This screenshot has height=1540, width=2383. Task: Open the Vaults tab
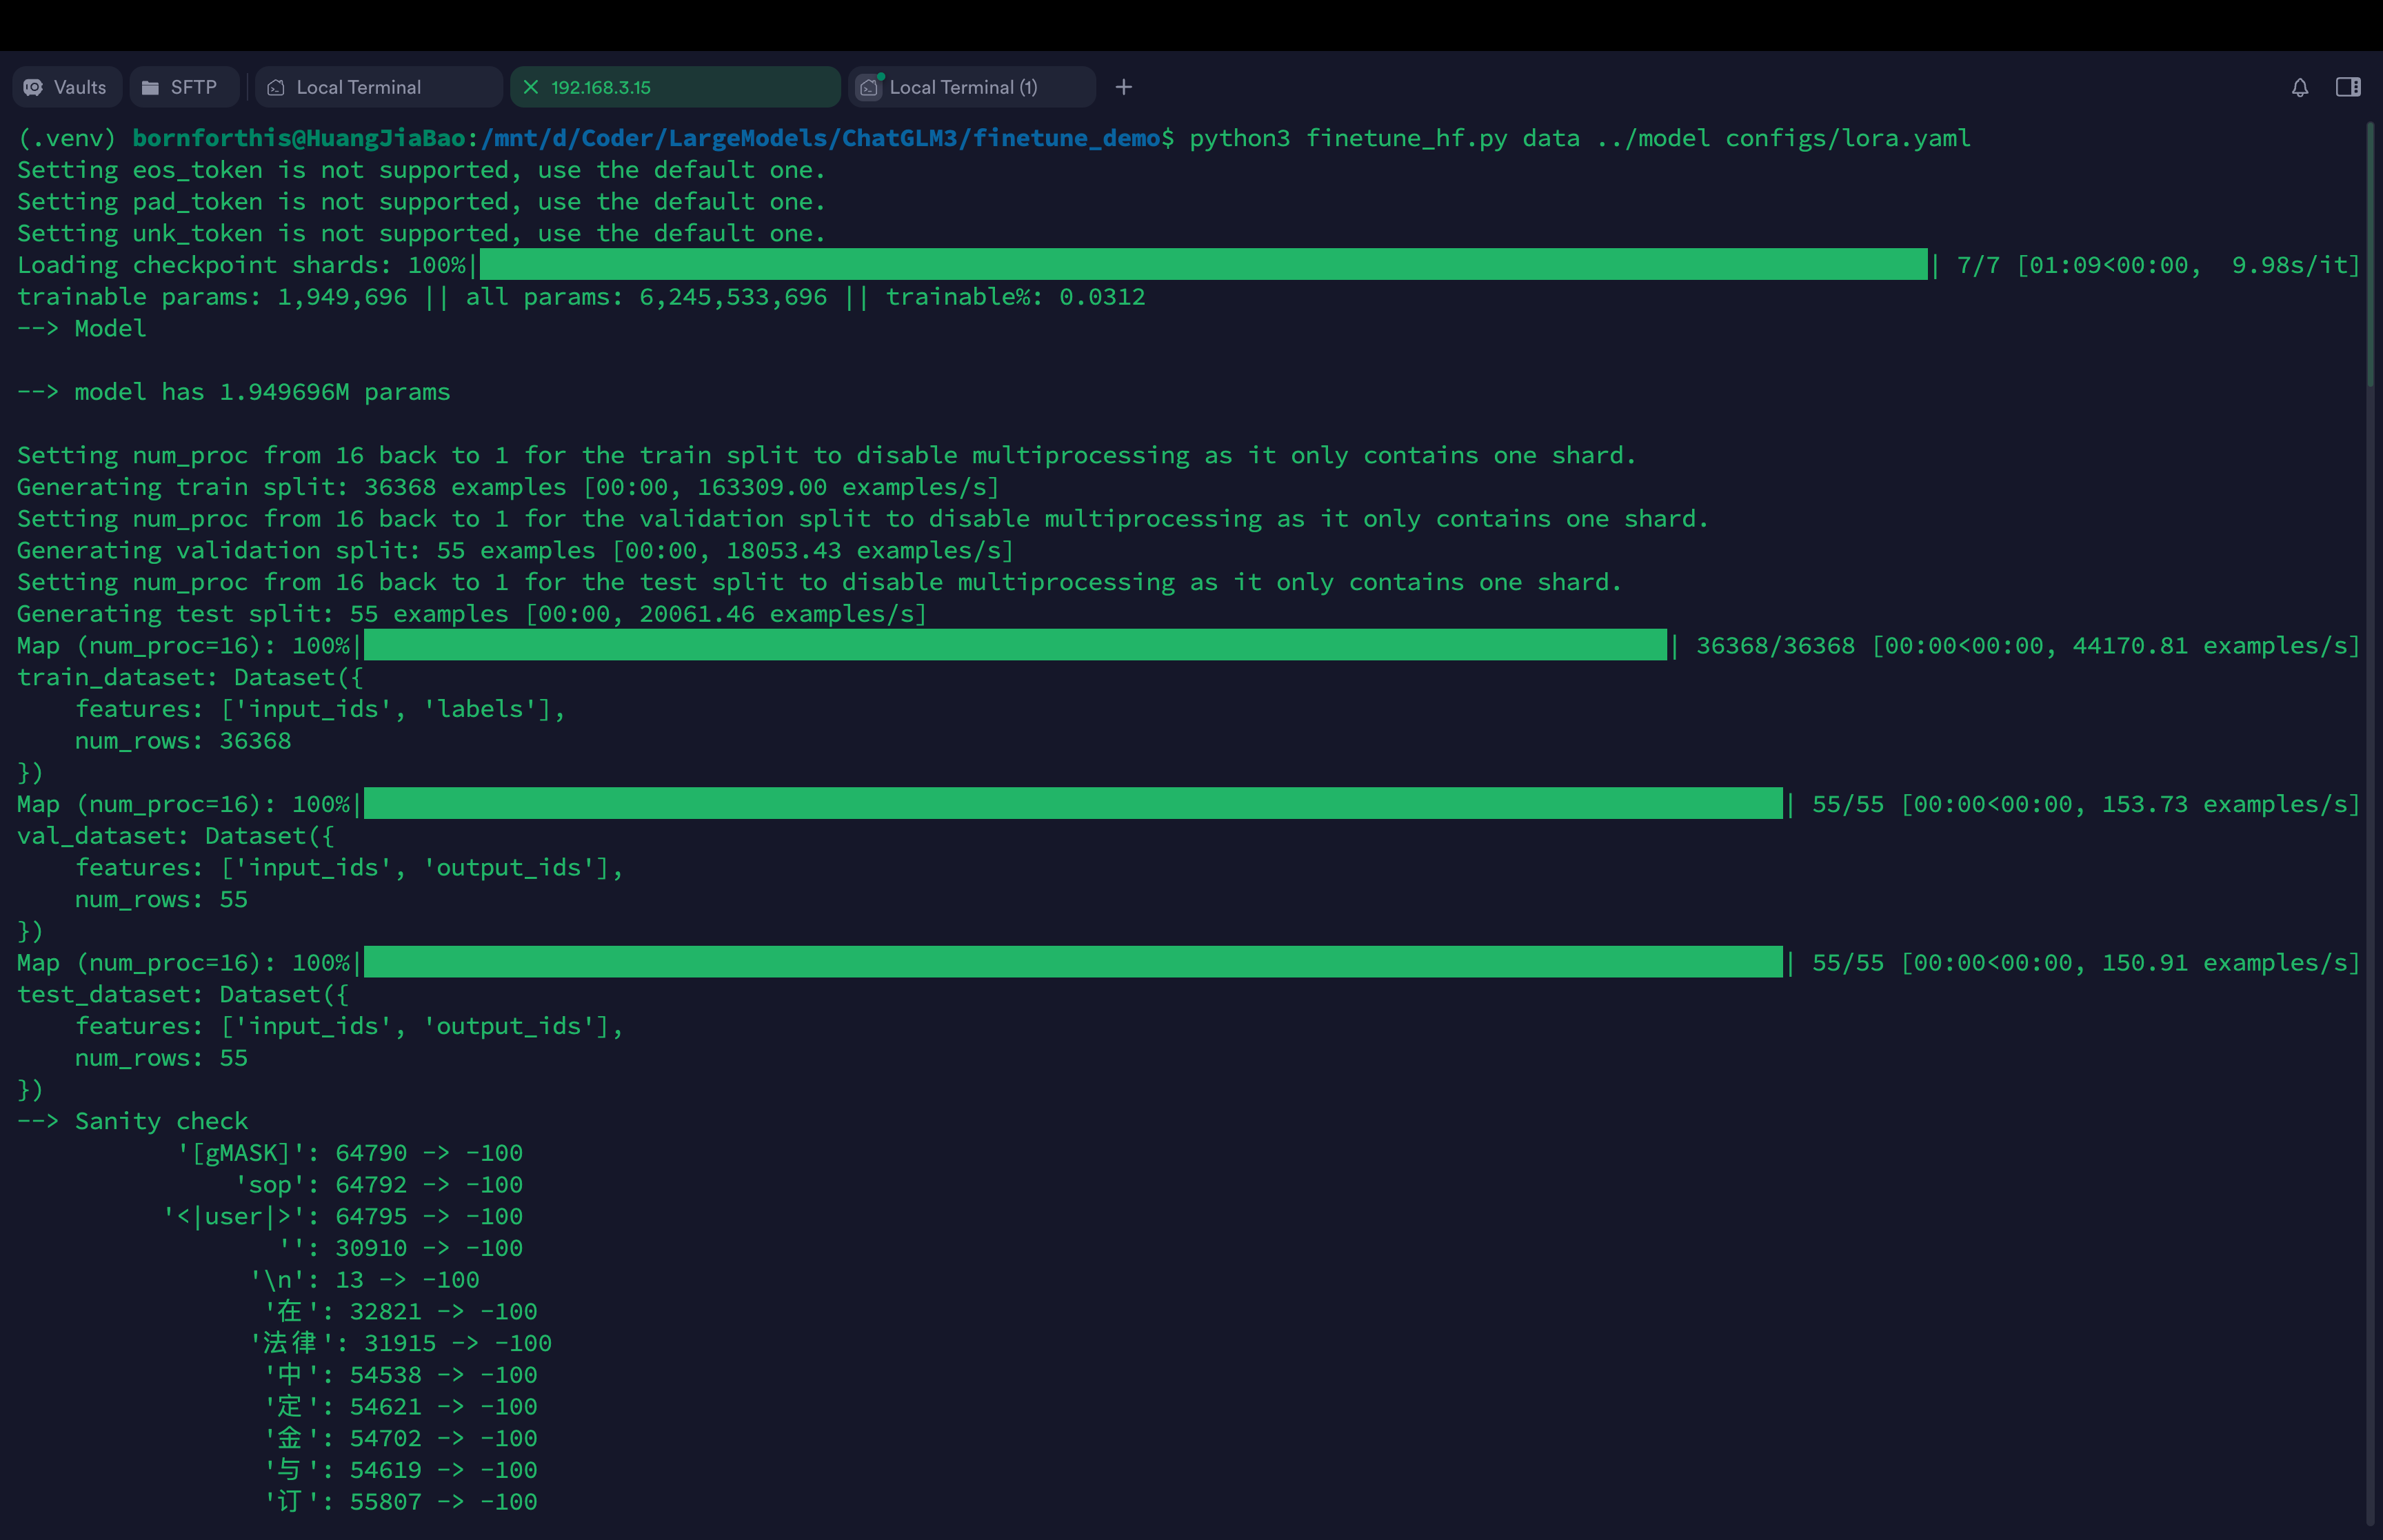click(x=67, y=87)
